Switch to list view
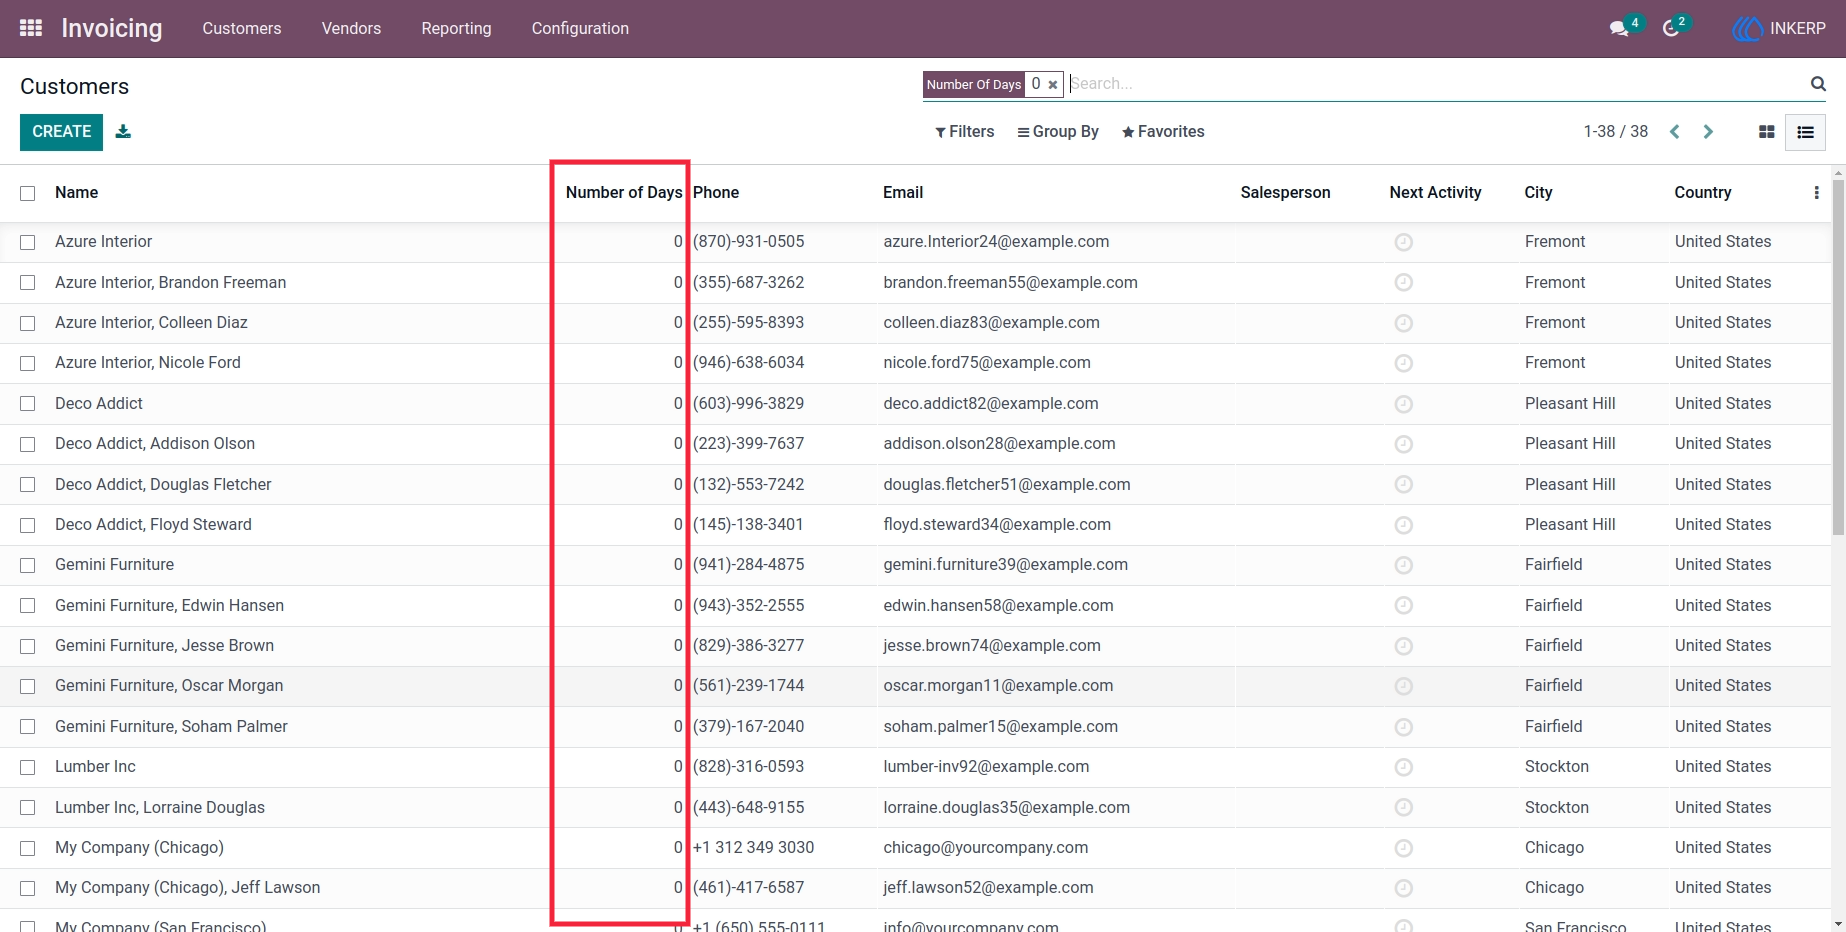 click(x=1805, y=132)
